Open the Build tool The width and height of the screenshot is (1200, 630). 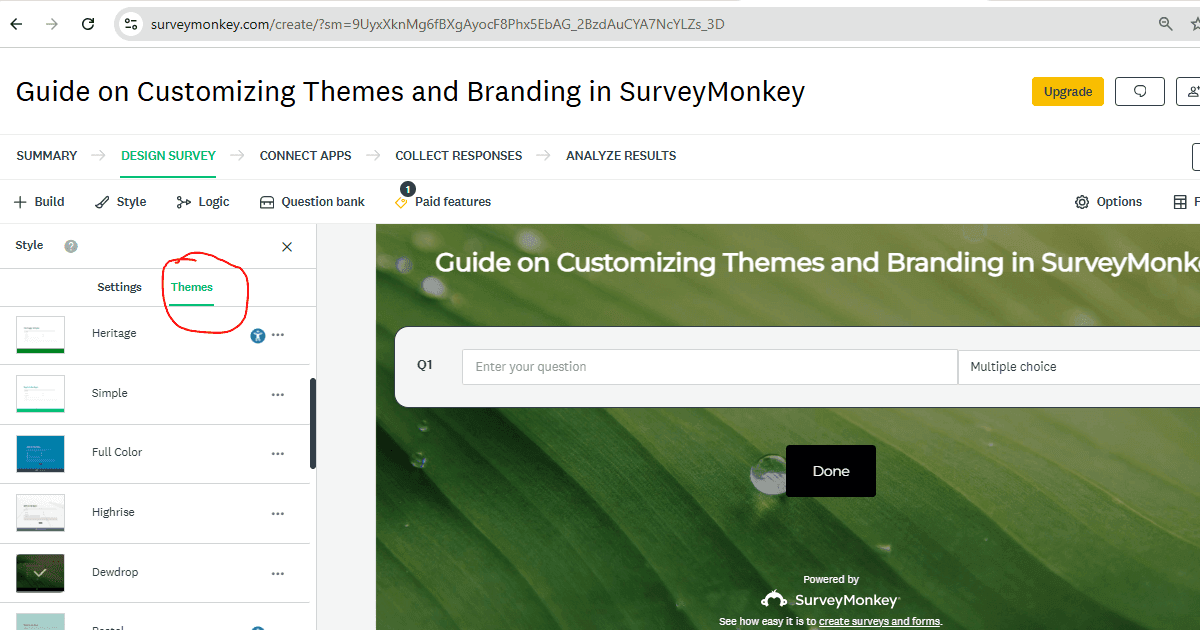(x=39, y=202)
